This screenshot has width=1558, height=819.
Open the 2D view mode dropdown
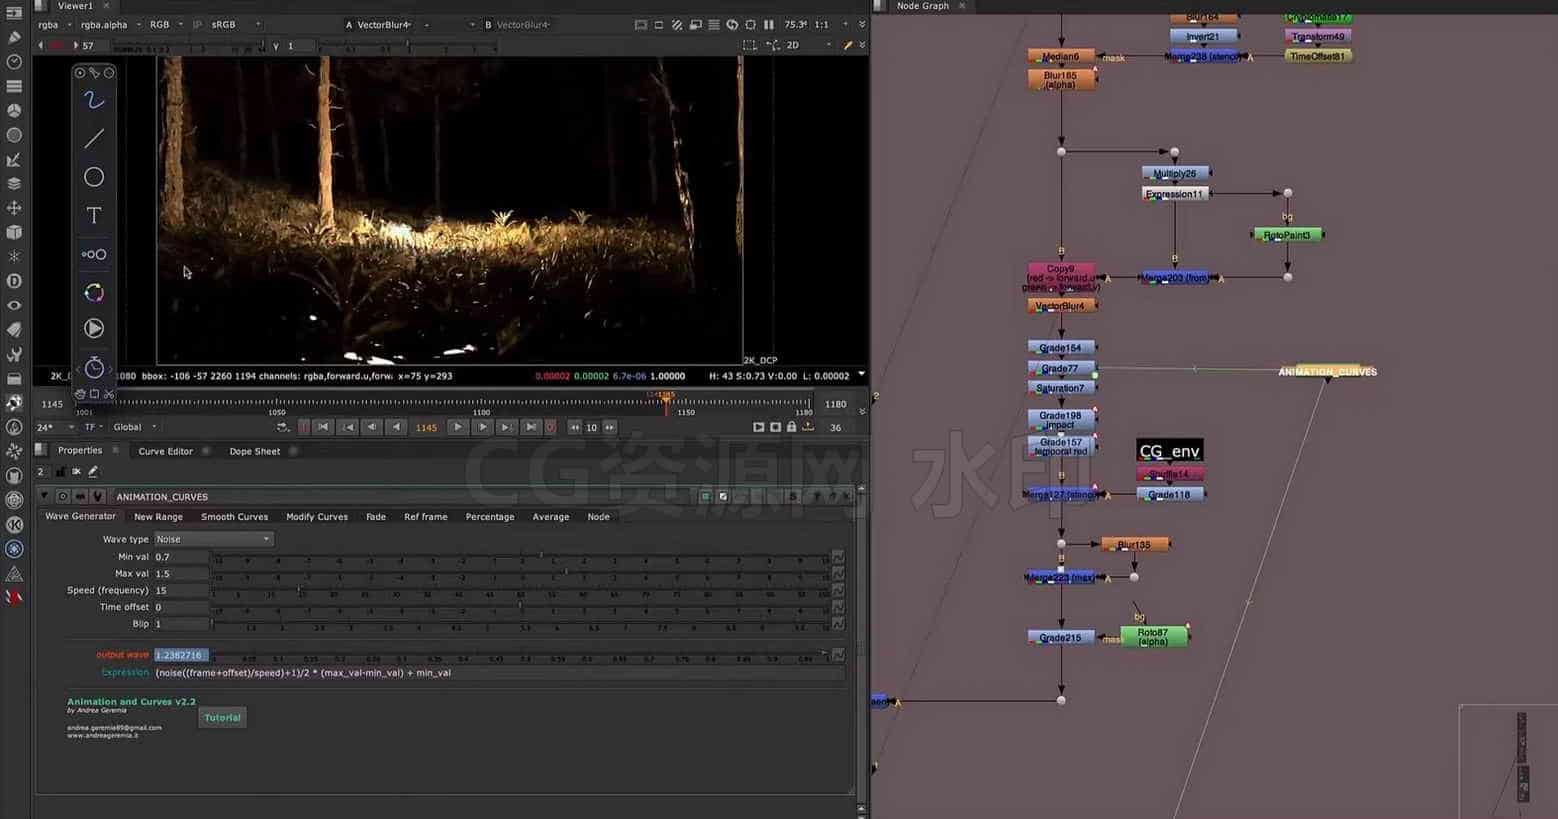tap(808, 45)
